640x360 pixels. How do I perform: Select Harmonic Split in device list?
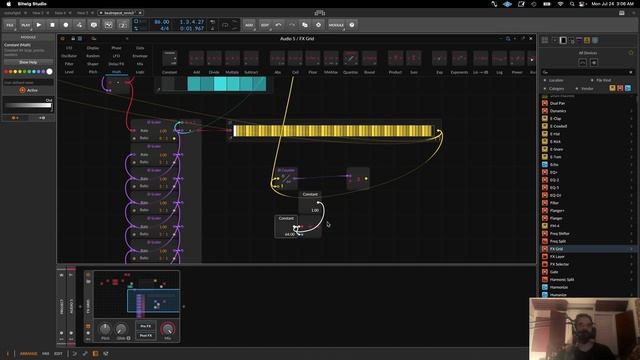coord(587,280)
